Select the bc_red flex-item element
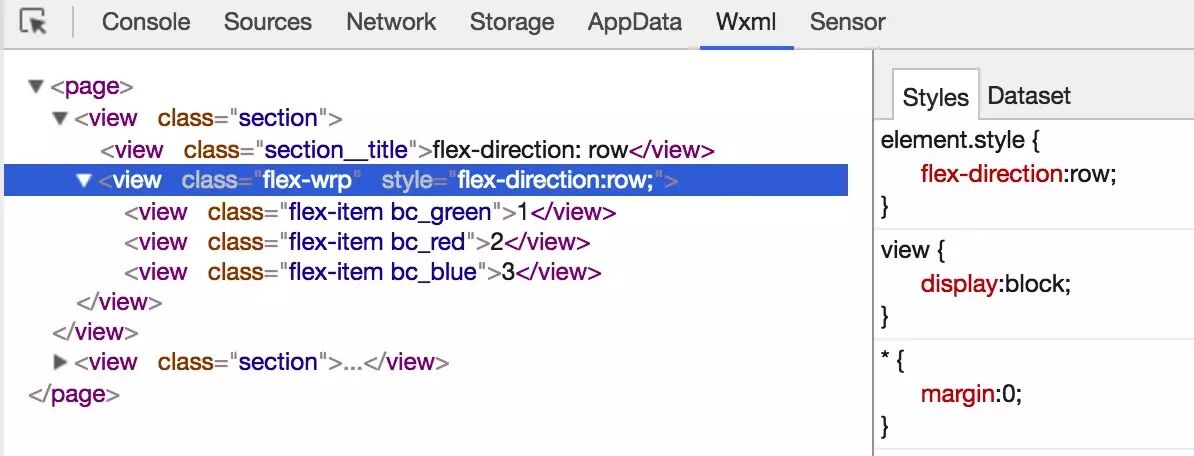Image resolution: width=1194 pixels, height=456 pixels. [357, 242]
